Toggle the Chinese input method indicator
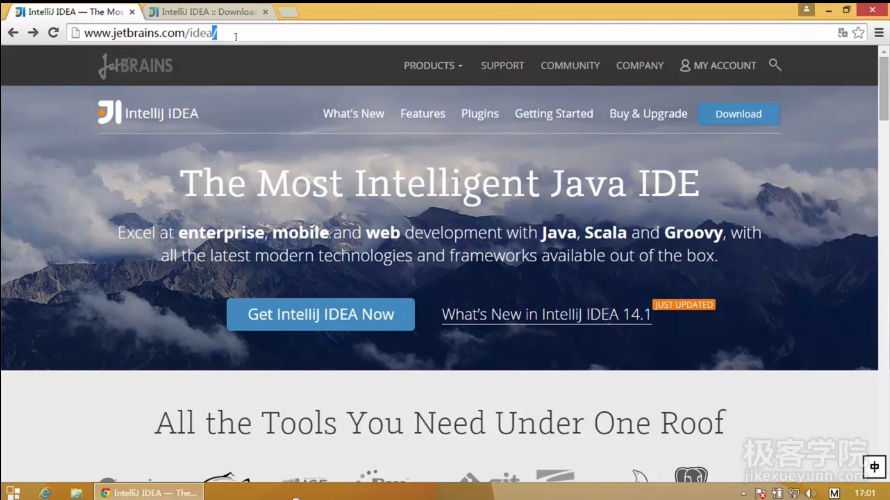890x500 pixels. point(875,467)
